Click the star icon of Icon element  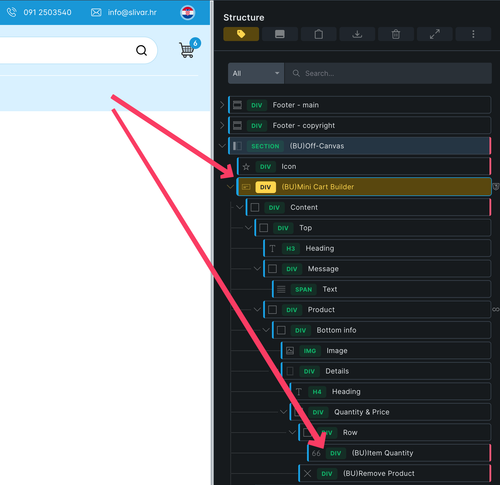(246, 167)
